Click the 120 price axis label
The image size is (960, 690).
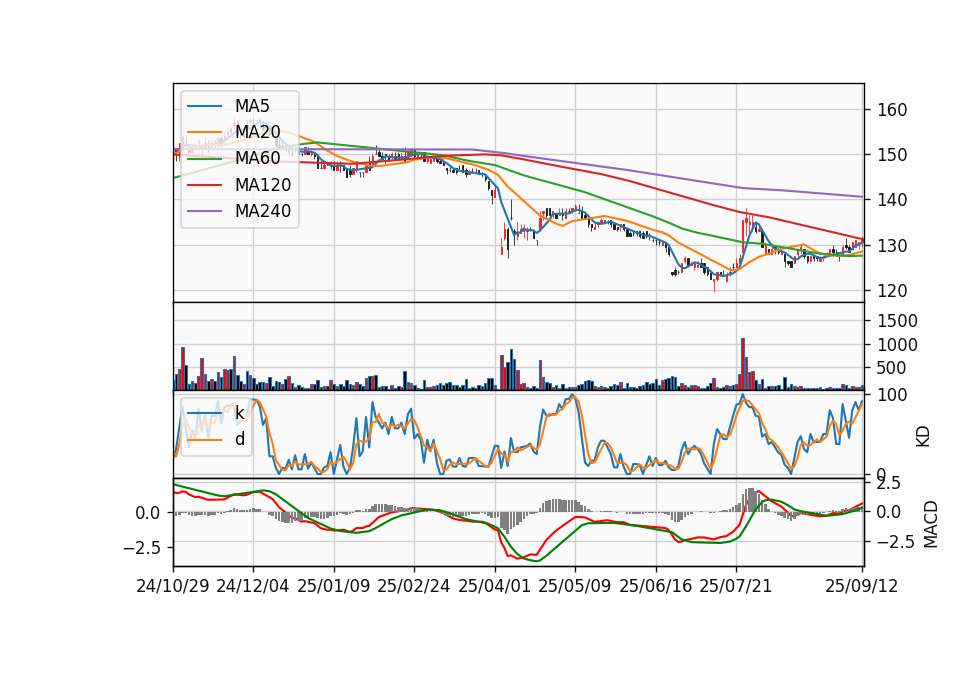point(893,291)
